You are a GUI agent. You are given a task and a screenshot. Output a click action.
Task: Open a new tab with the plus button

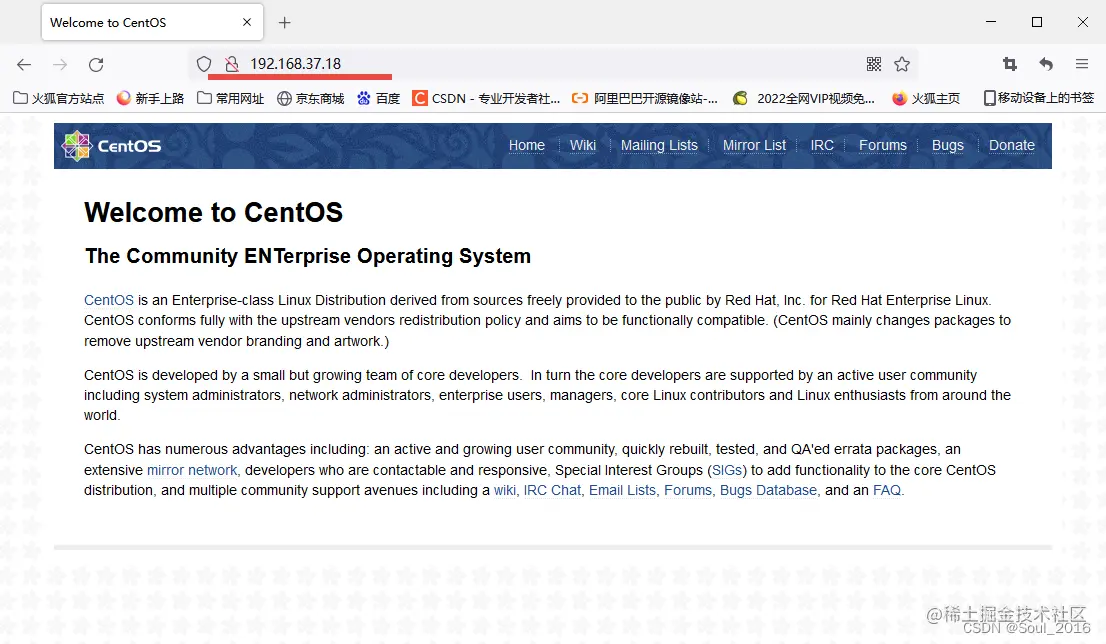[284, 23]
